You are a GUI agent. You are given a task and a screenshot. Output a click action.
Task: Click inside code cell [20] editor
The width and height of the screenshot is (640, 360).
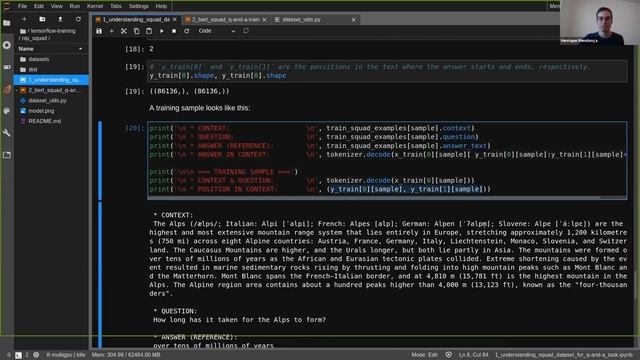[387, 159]
